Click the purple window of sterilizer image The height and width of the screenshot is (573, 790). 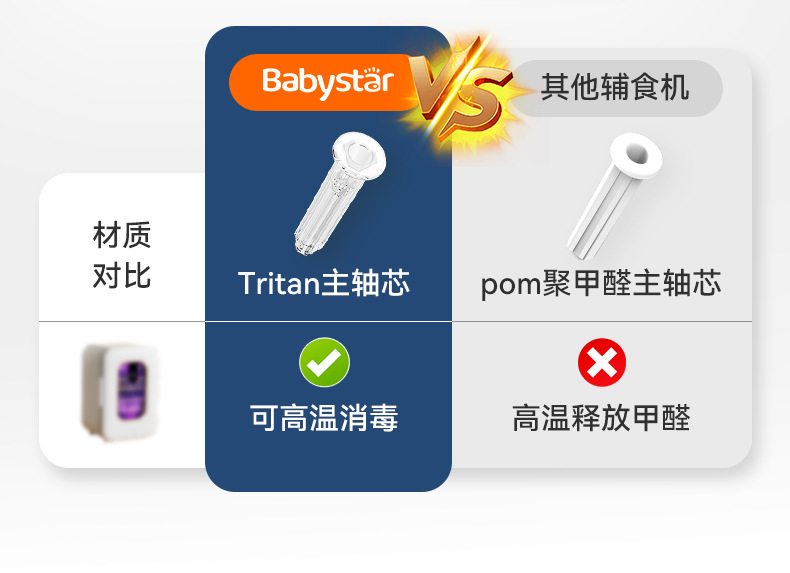132,392
